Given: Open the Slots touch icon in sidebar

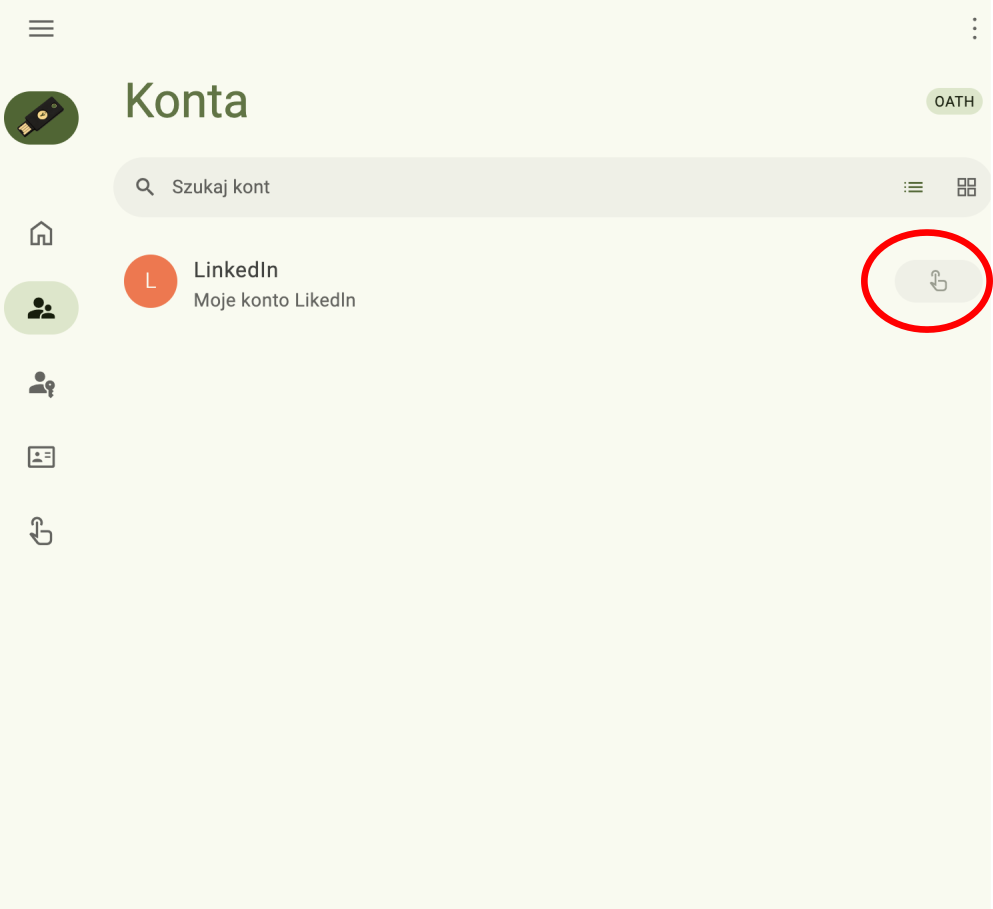Looking at the screenshot, I should click(x=41, y=531).
